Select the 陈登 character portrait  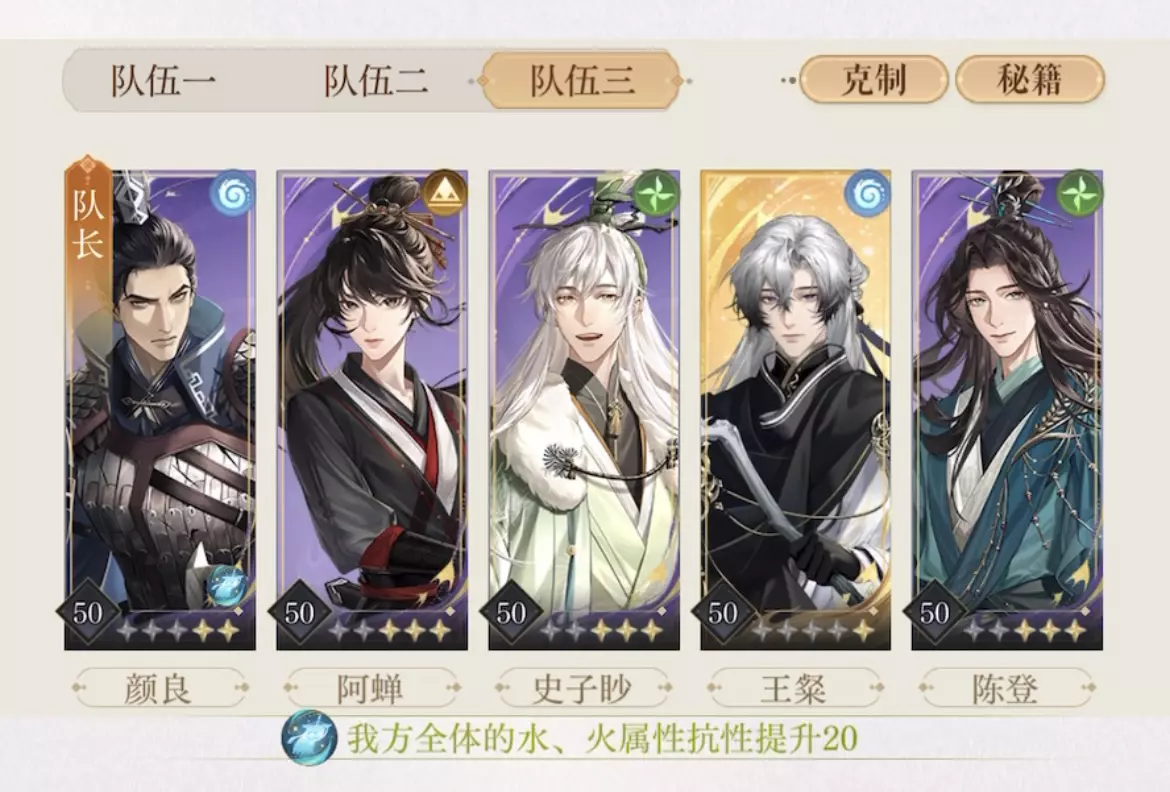[x=1007, y=410]
